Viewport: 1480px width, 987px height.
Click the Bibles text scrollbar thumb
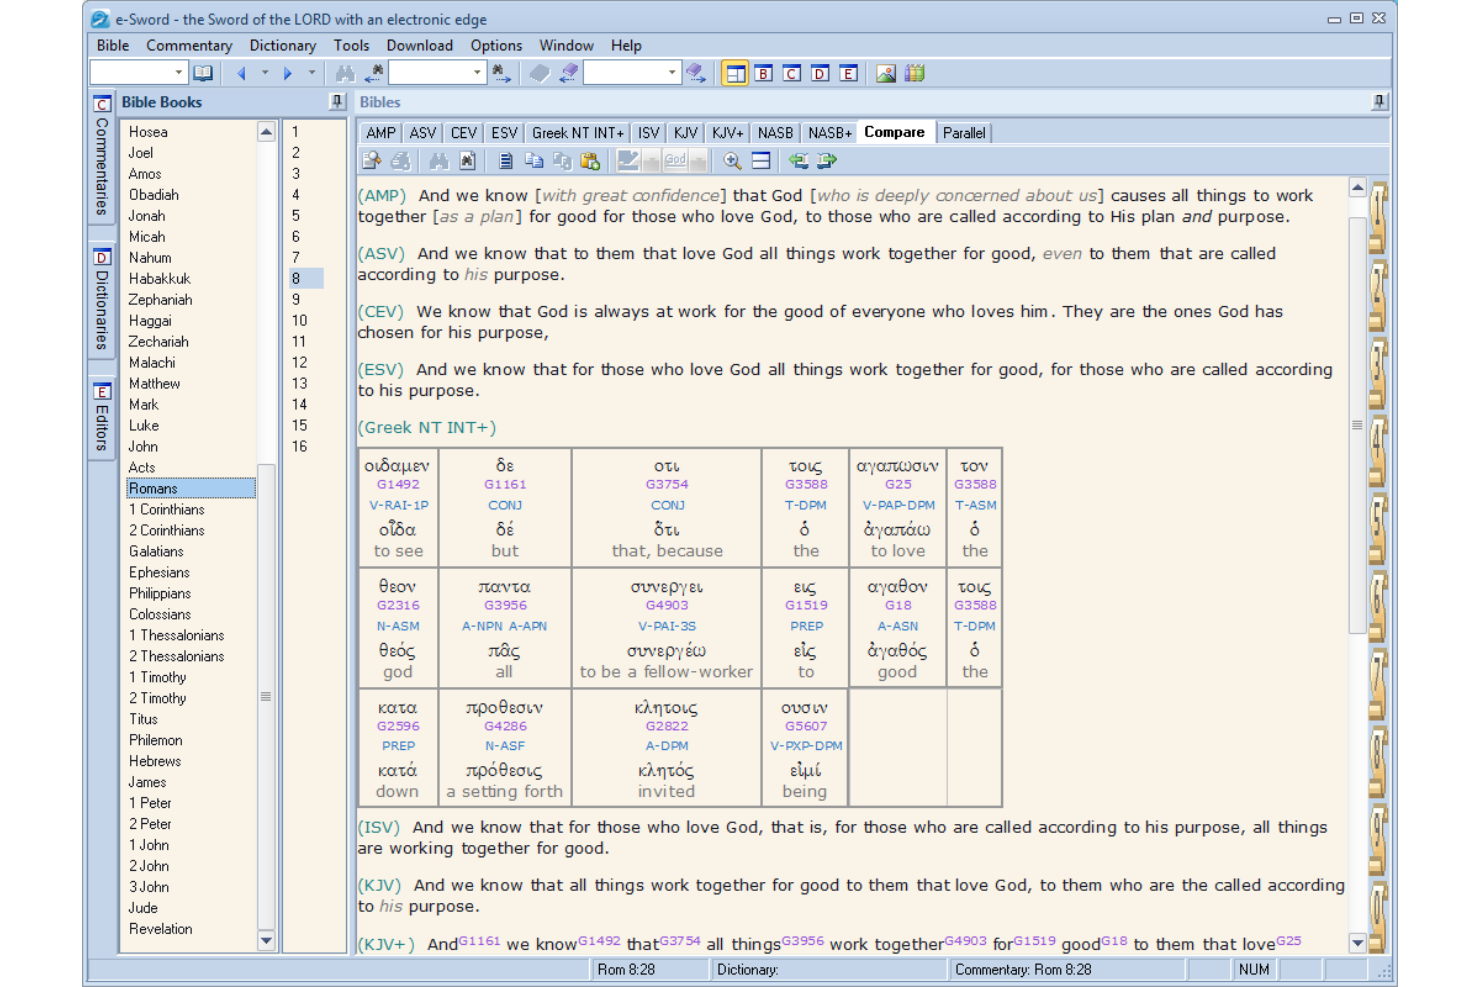tap(1357, 425)
